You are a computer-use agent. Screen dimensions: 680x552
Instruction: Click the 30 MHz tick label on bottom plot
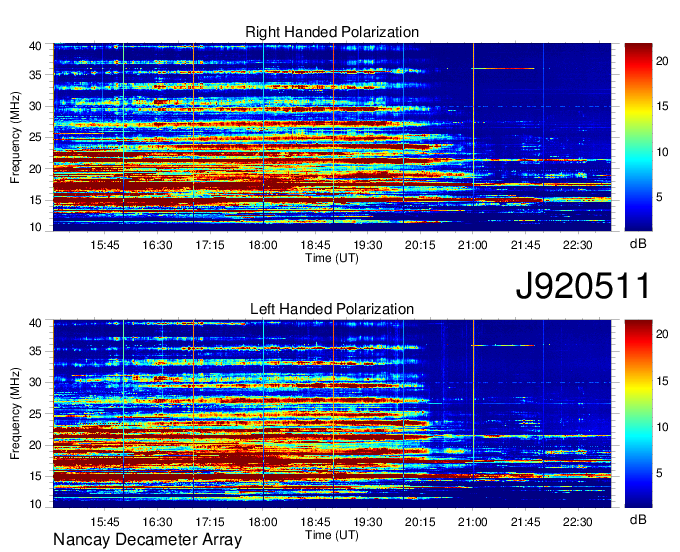[36, 382]
